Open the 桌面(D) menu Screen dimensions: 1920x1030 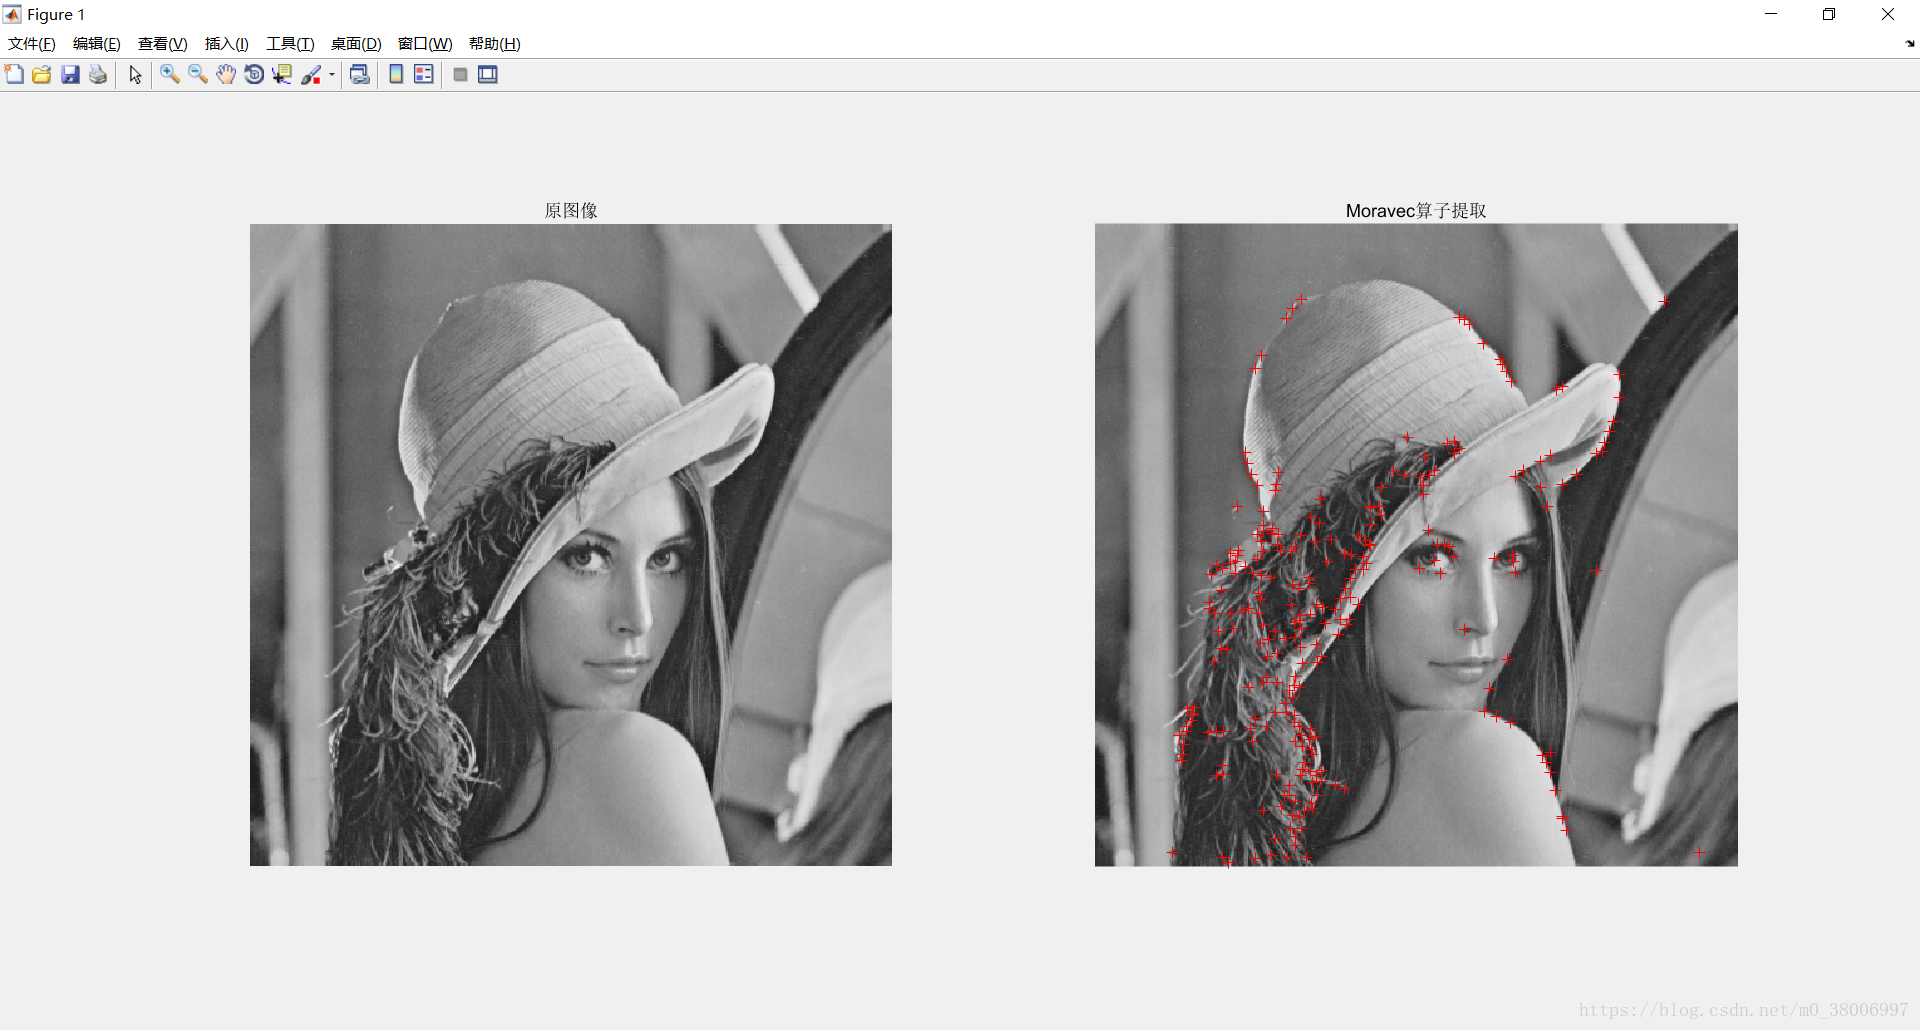point(356,44)
